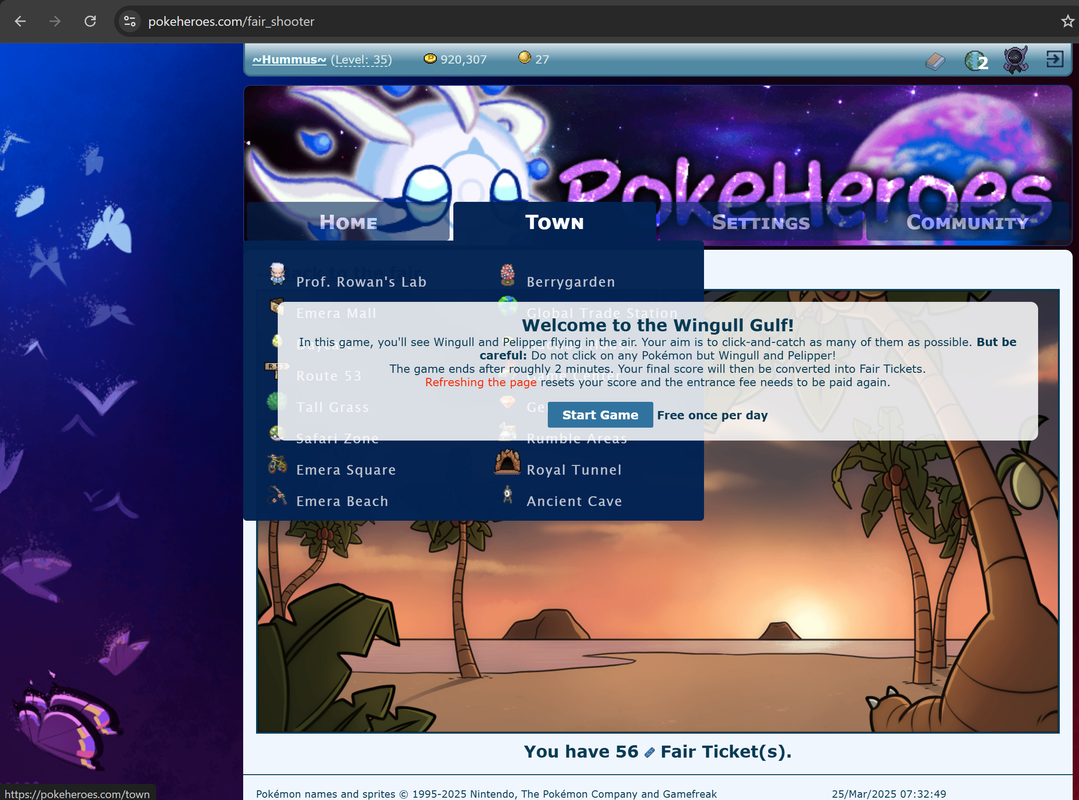Click the Ancient Cave icon
Image resolution: width=1079 pixels, height=800 pixels.
point(507,495)
